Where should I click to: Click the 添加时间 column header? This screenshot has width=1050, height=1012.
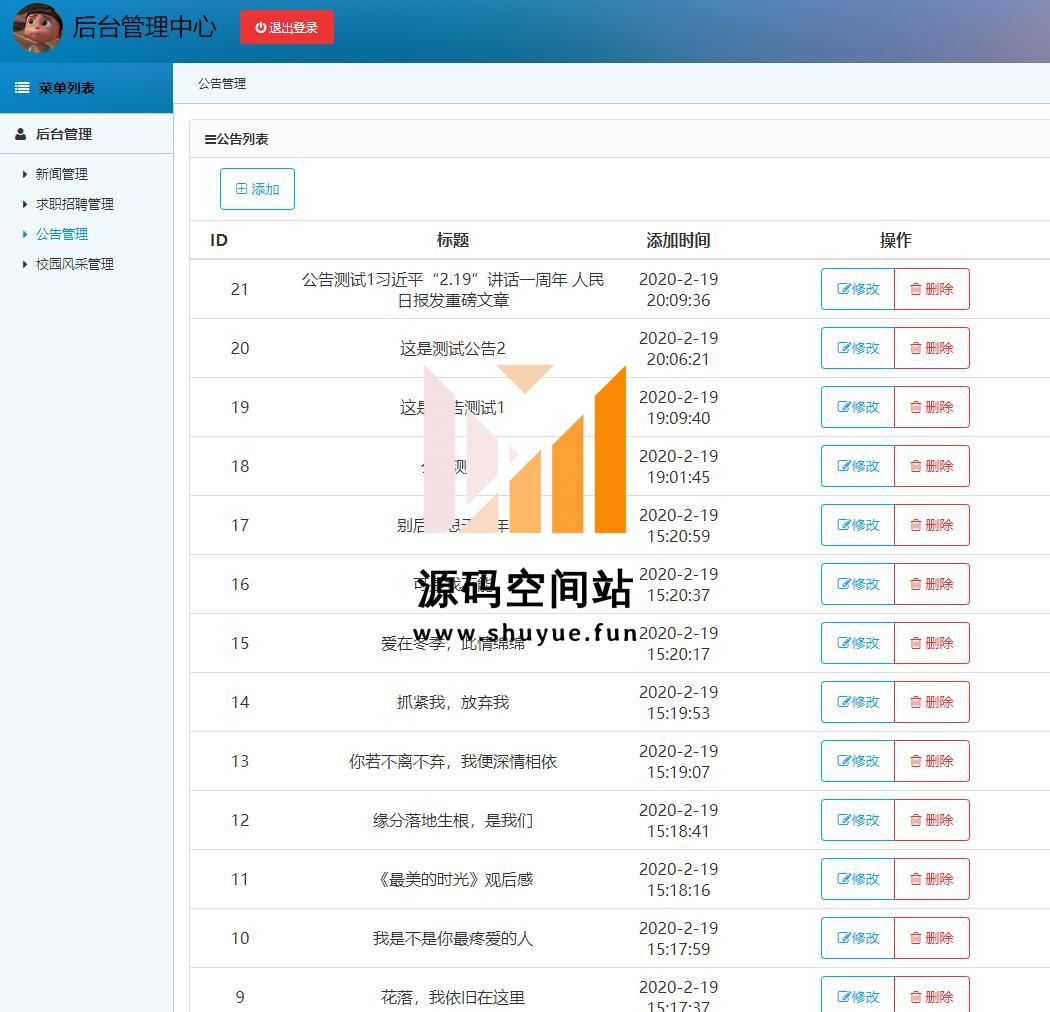point(678,240)
